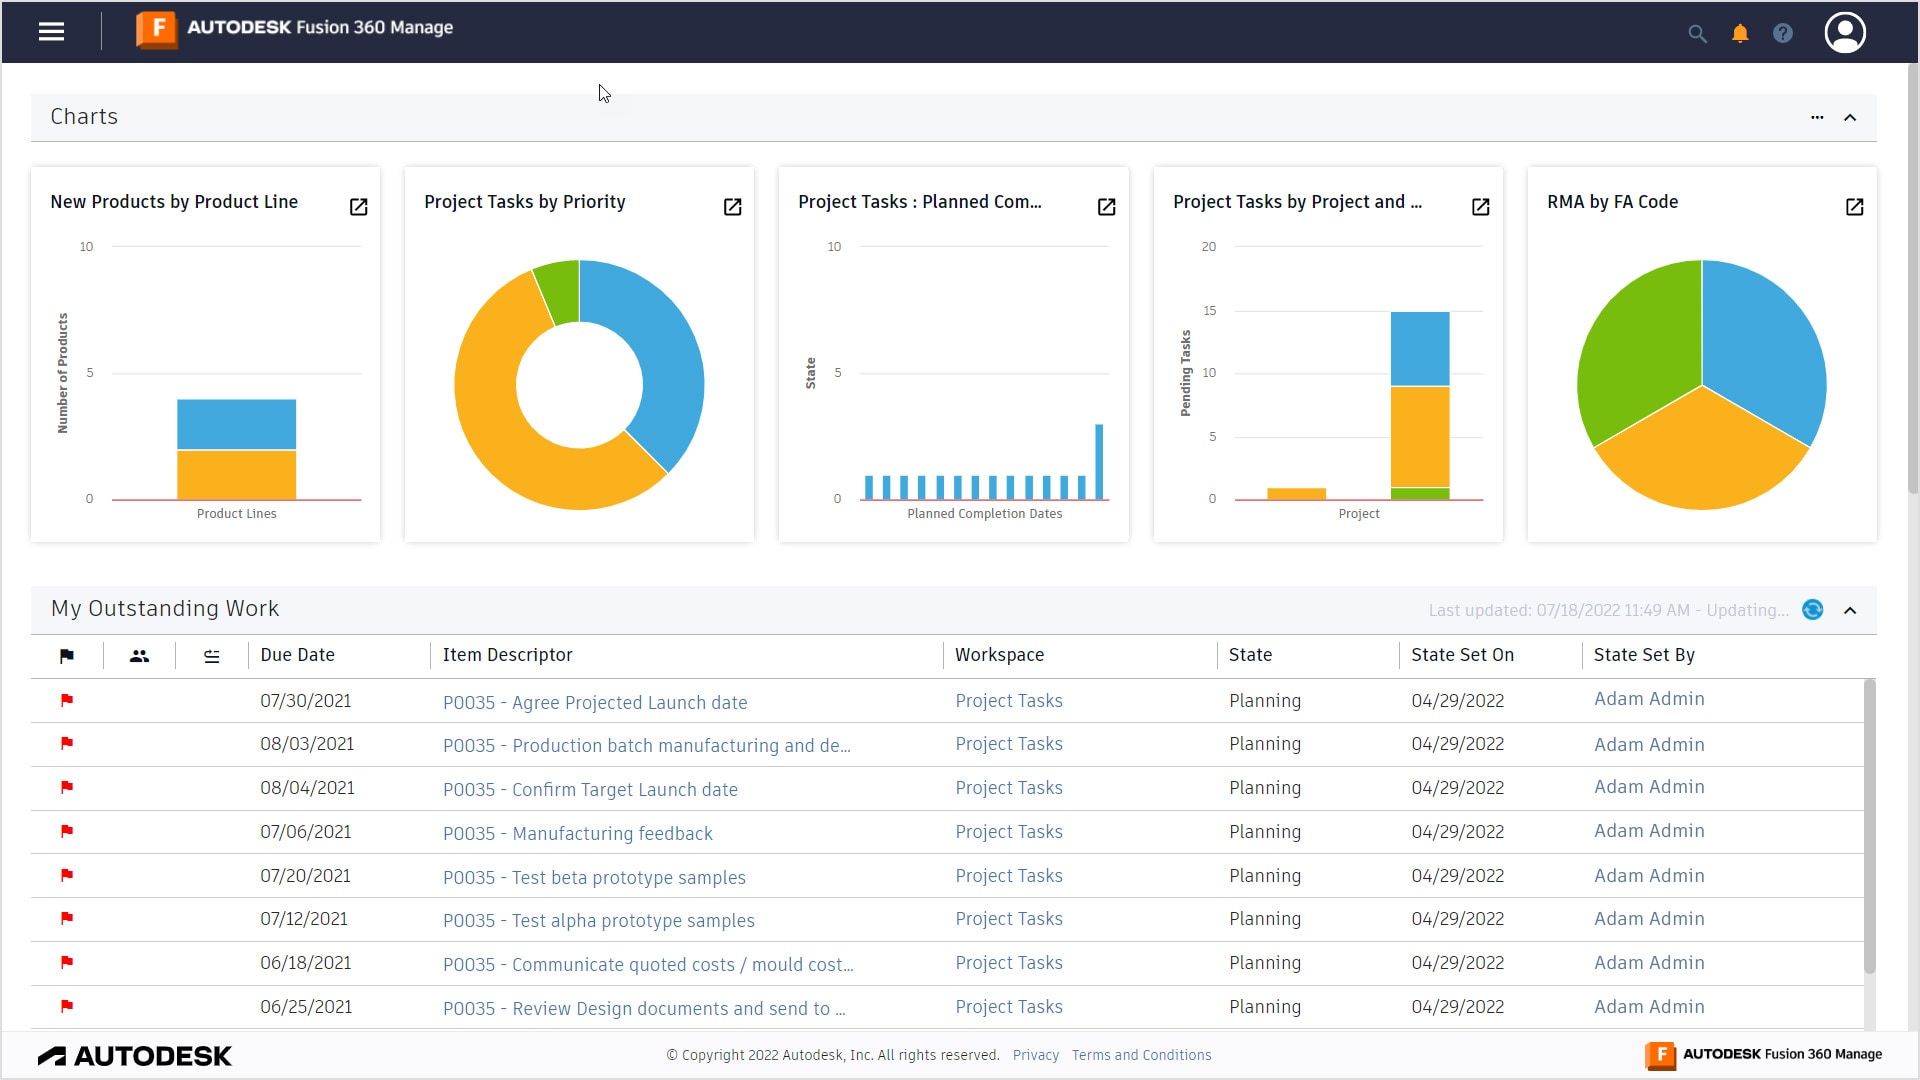Viewport: 1920px width, 1080px height.
Task: Open 'P0035 - Manufacturing feedback' task
Action: [x=578, y=833]
